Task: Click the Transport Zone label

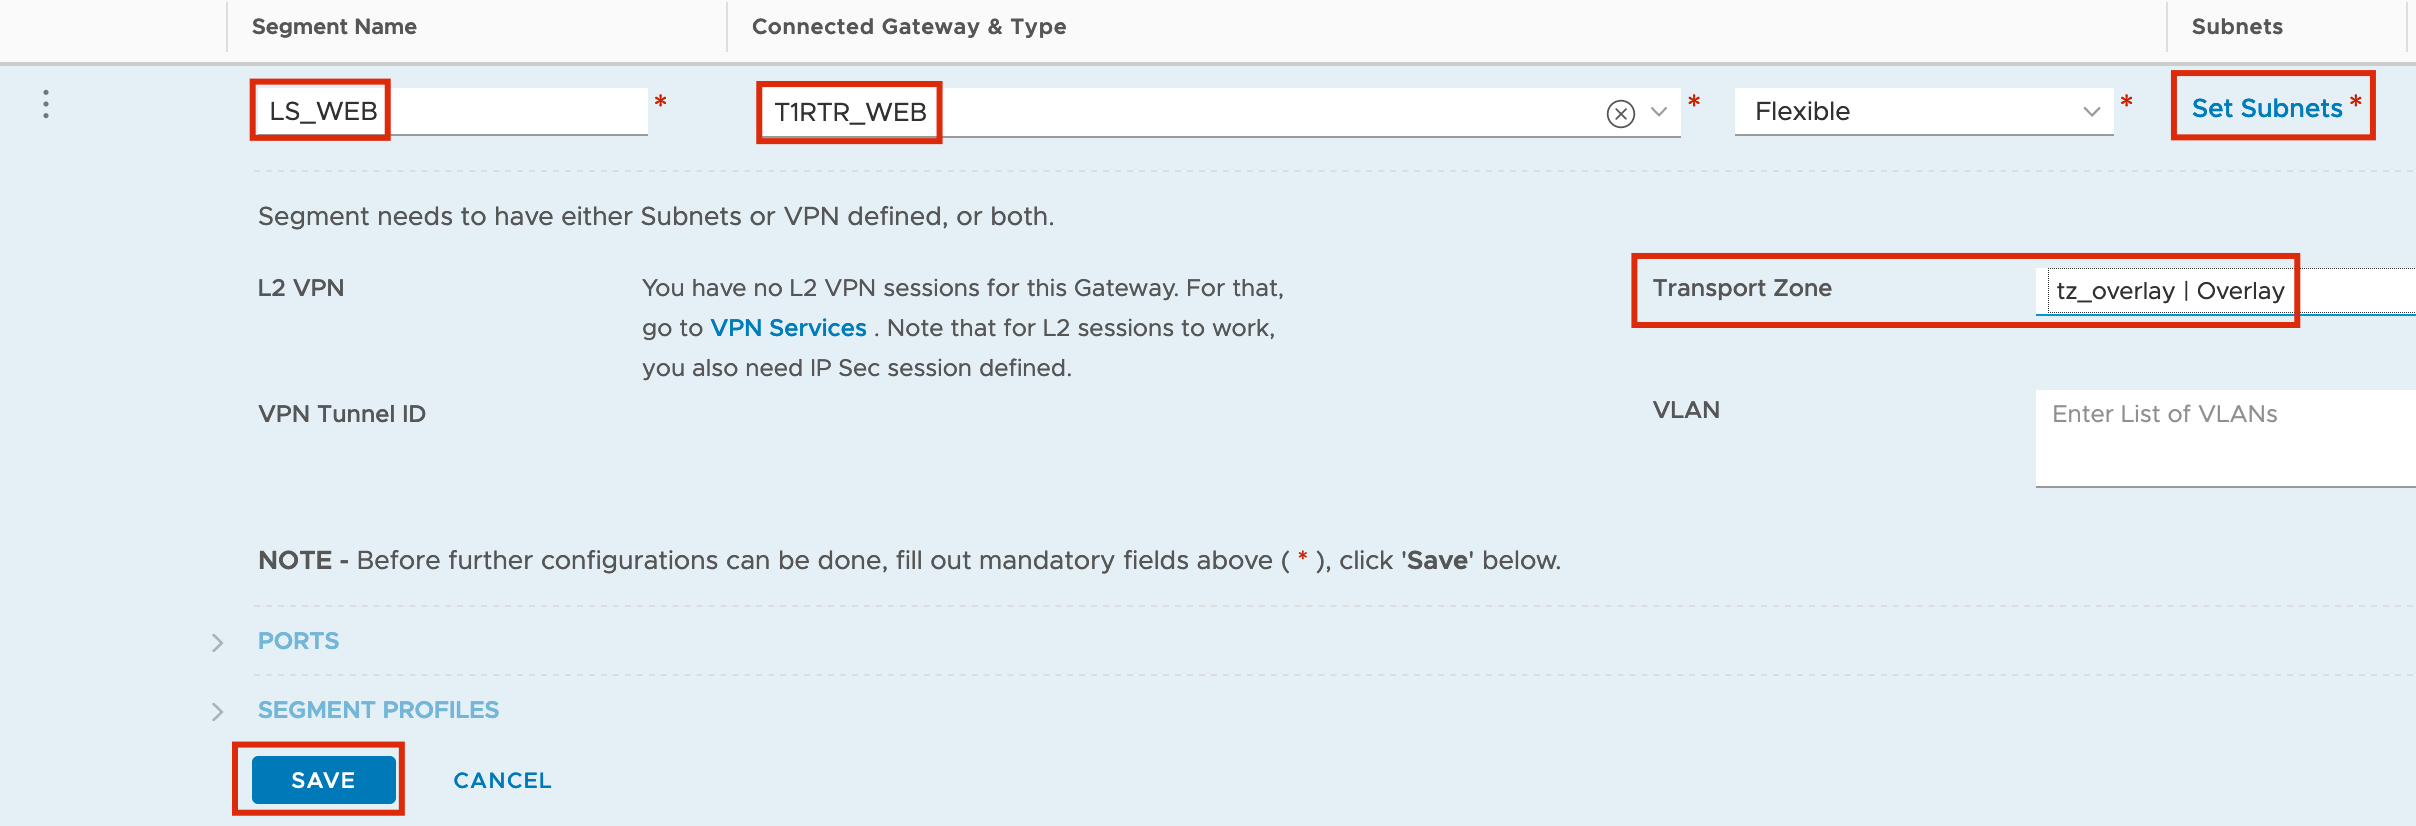Action: (1742, 288)
